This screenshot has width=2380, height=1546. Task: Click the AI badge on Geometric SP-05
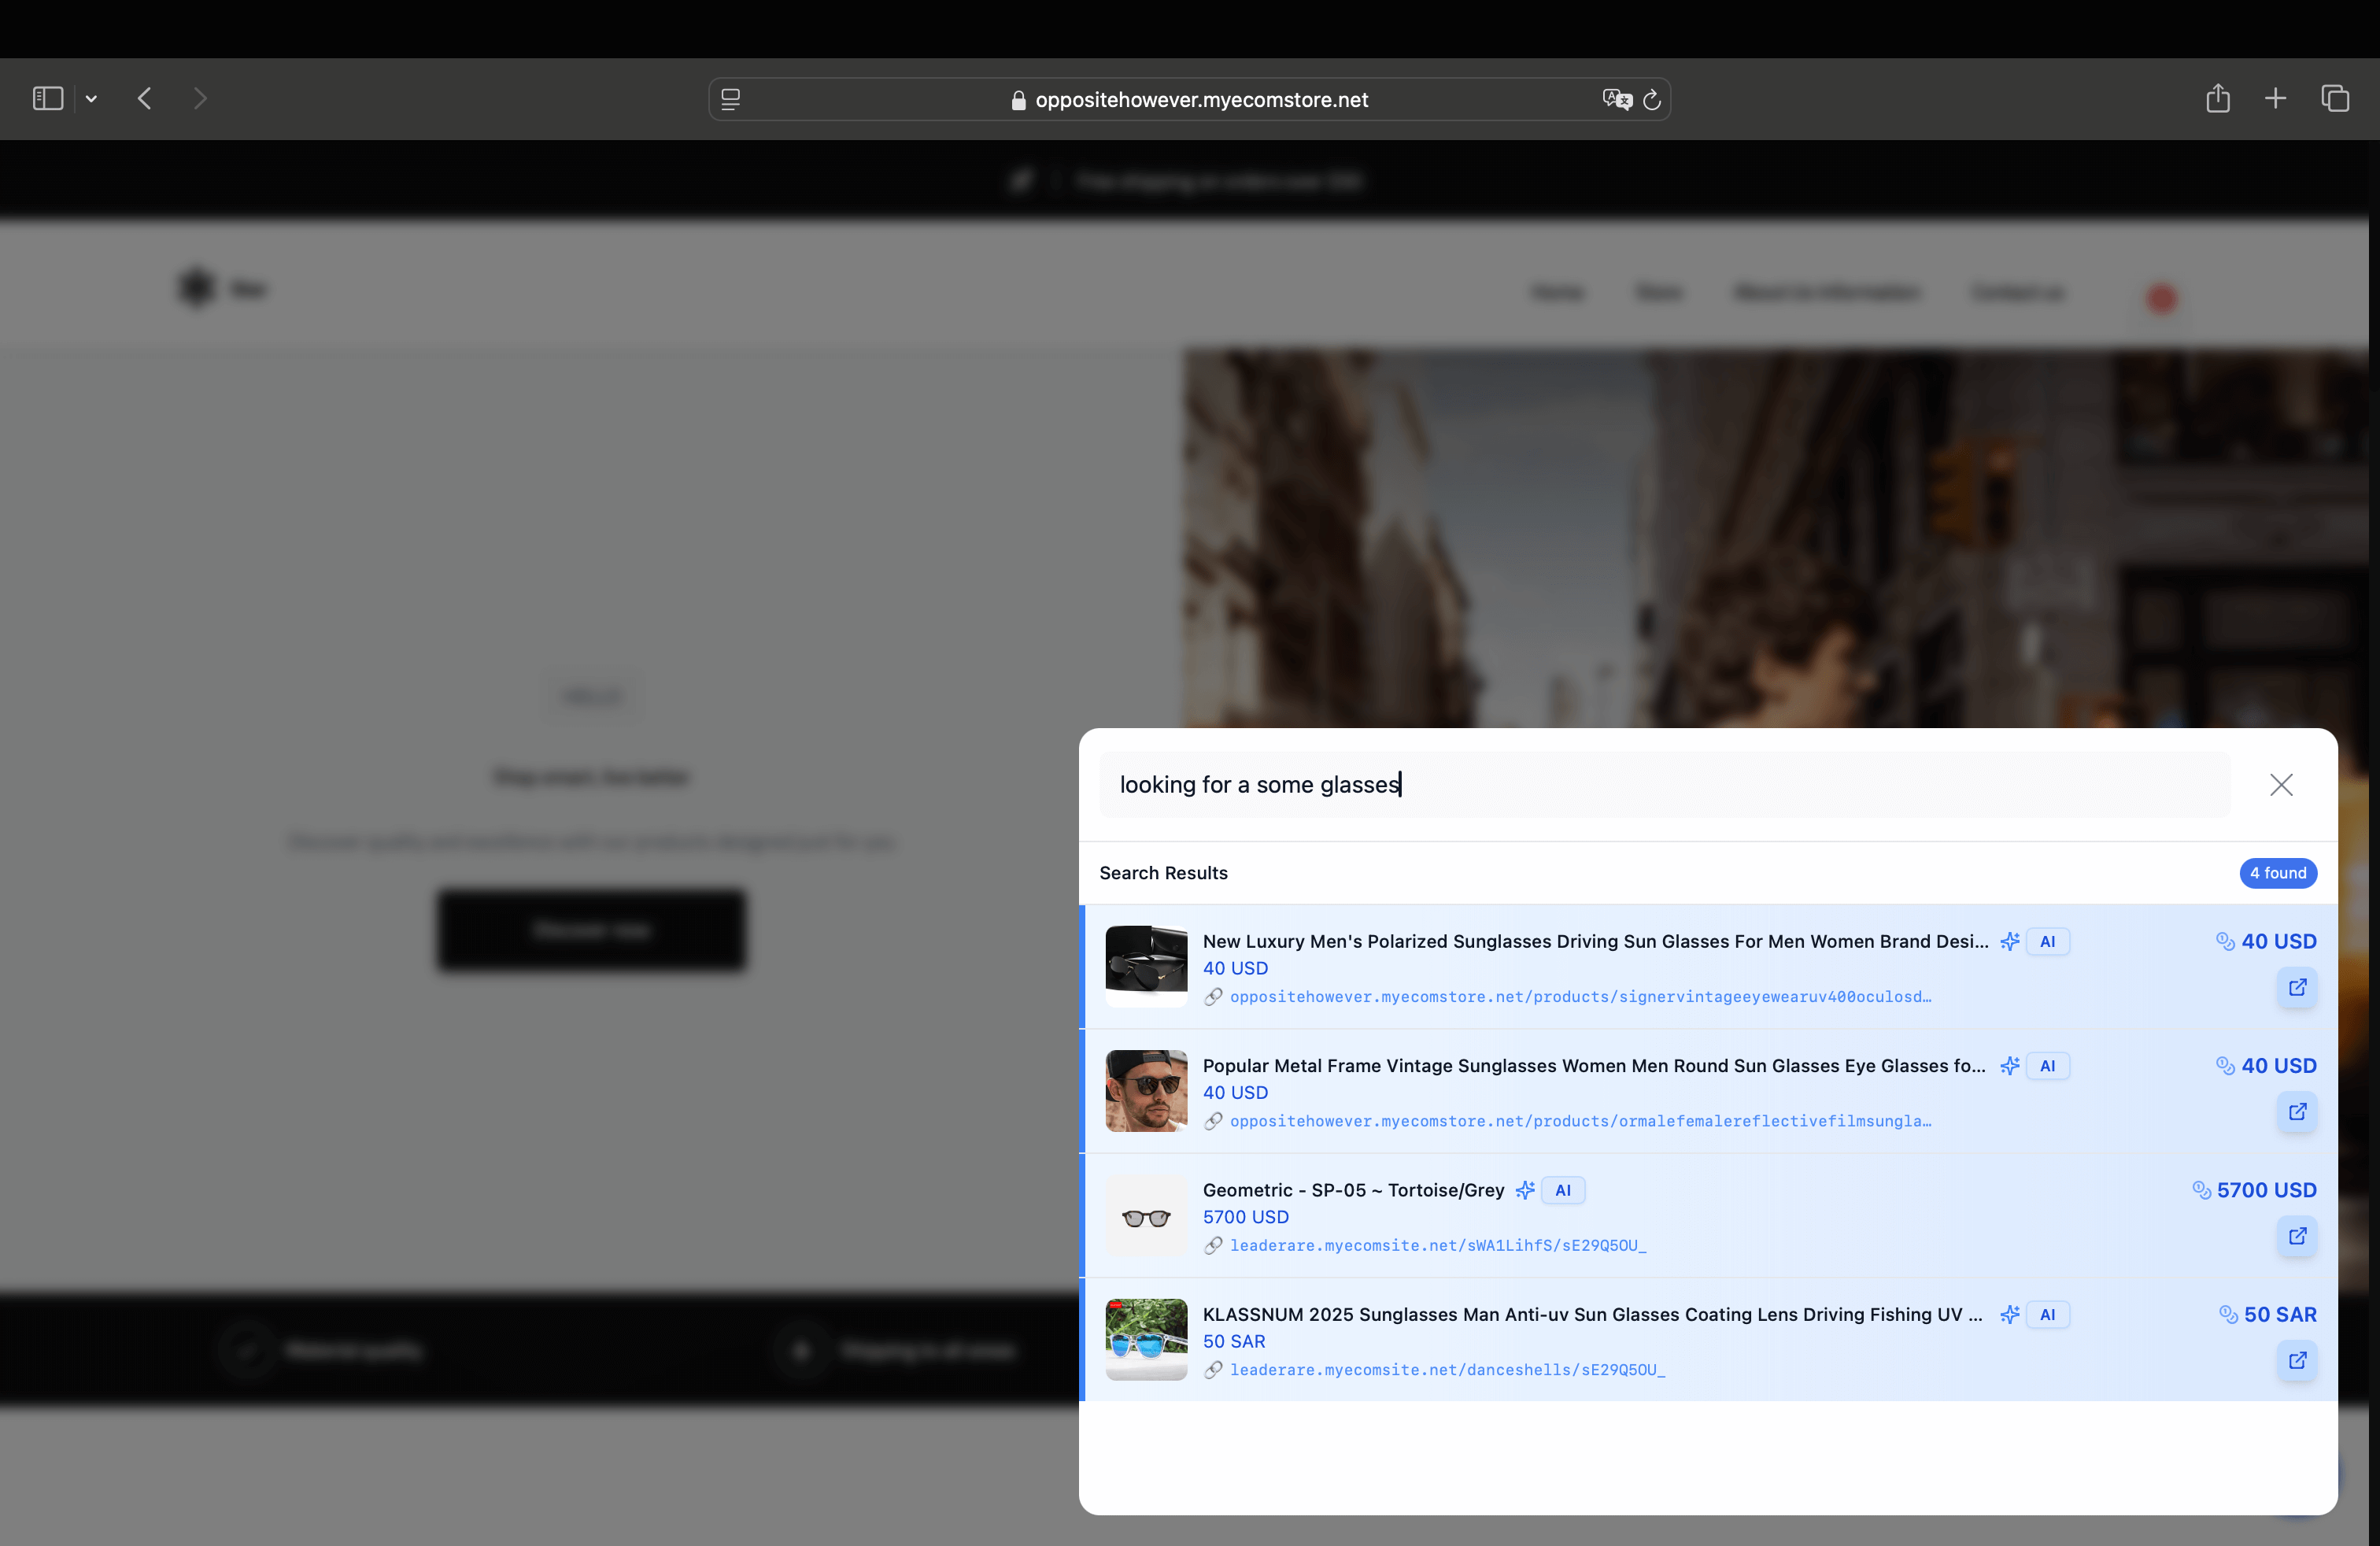pos(1562,1190)
